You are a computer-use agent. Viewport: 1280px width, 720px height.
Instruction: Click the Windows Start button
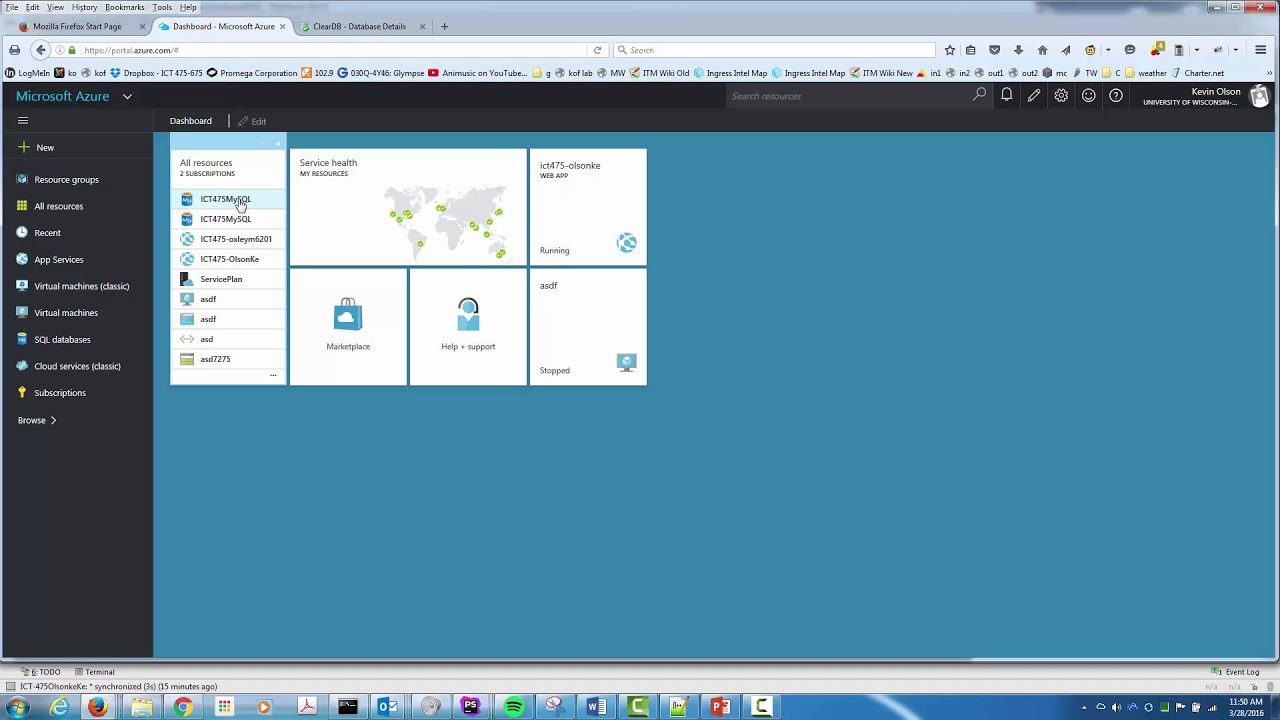click(17, 707)
